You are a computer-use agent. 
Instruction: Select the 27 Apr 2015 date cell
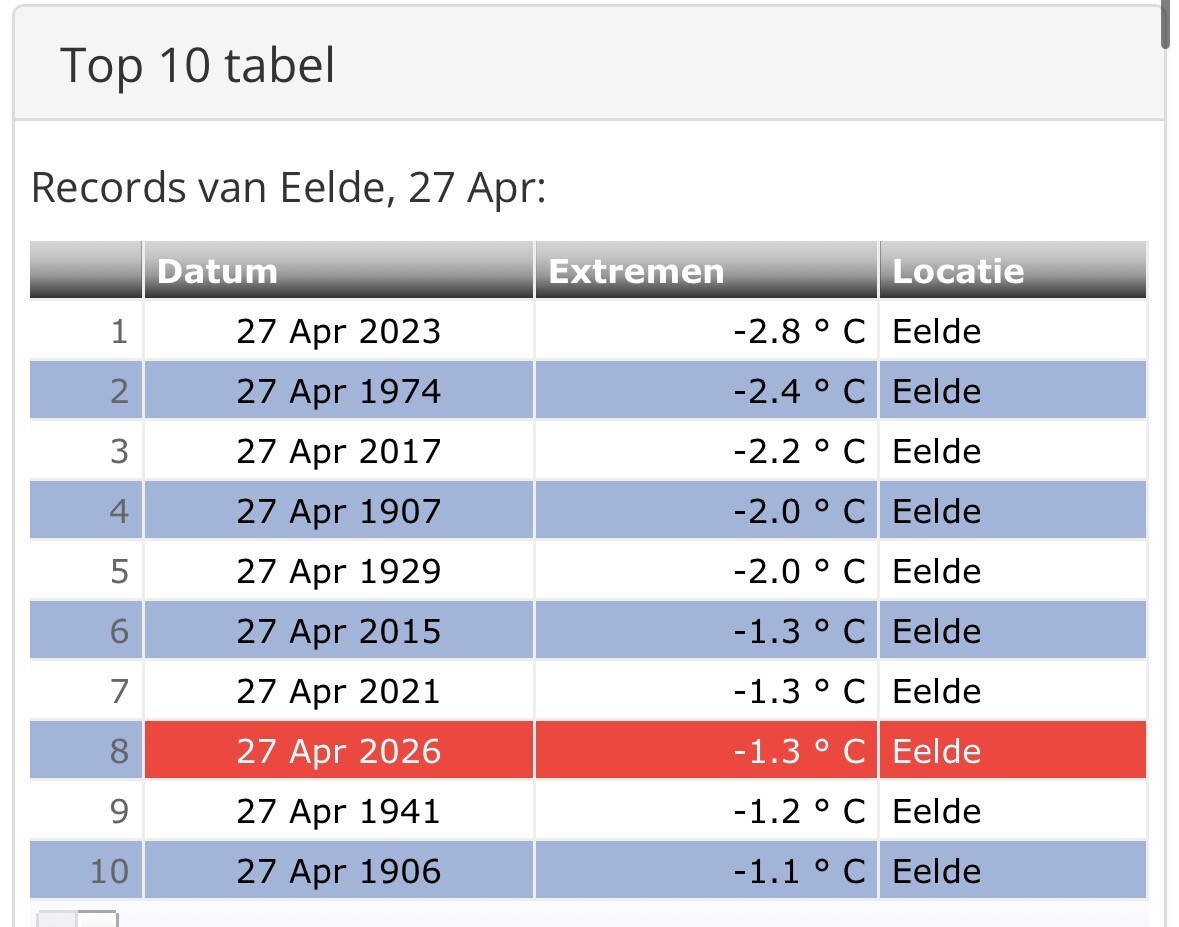point(338,631)
